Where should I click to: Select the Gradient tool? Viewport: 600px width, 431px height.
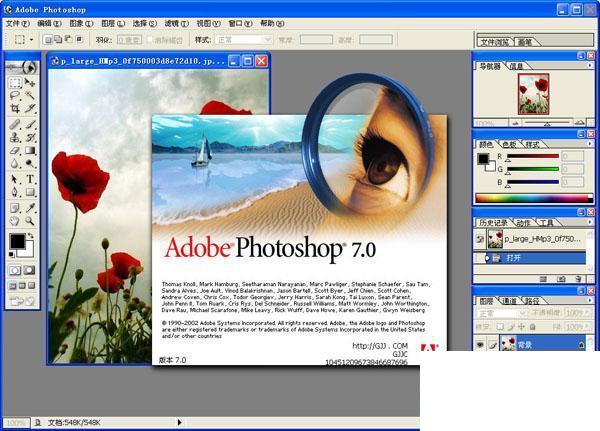[x=30, y=150]
